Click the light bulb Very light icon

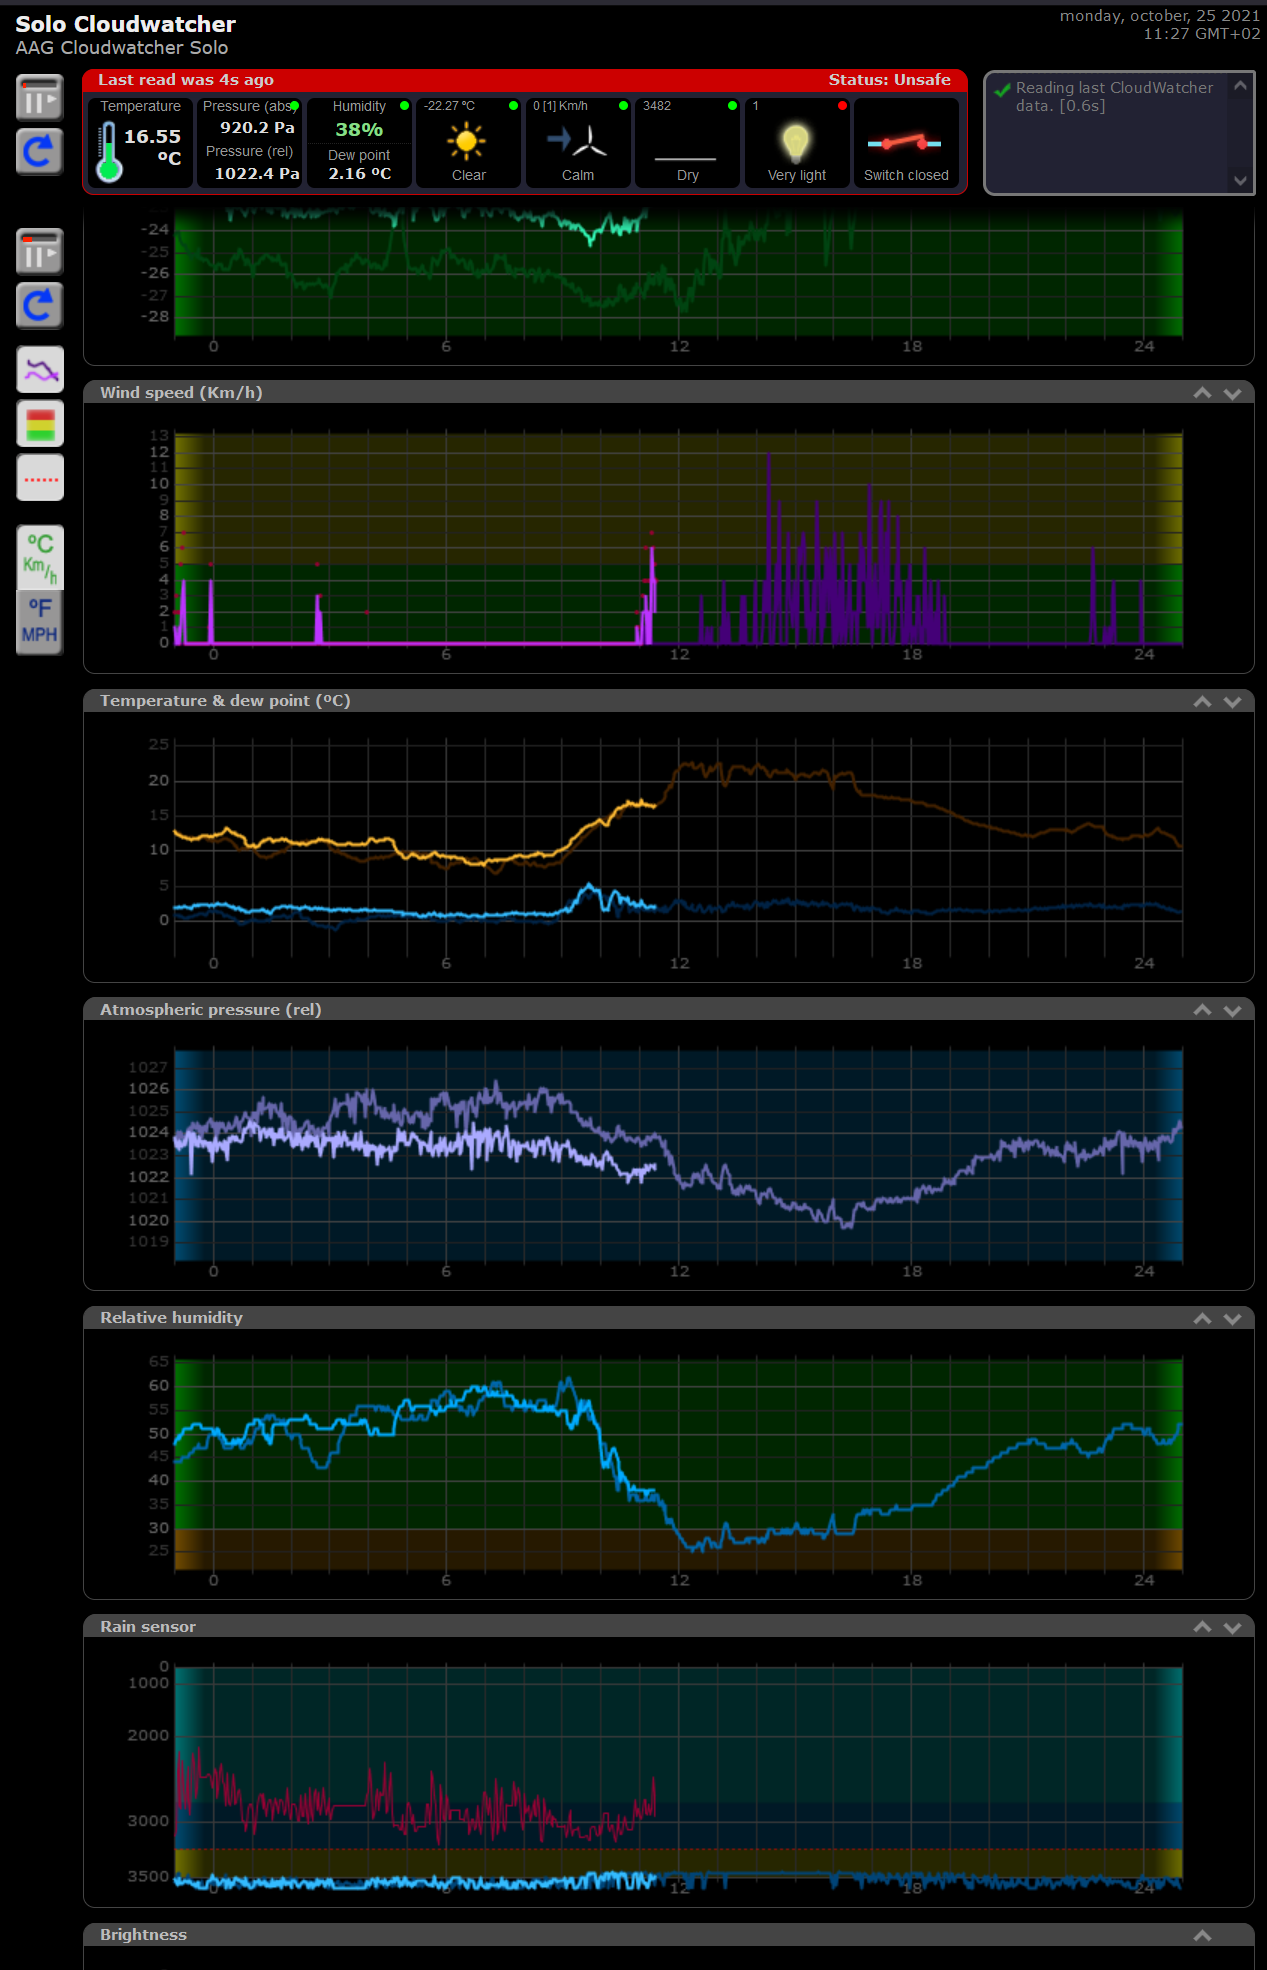(796, 142)
